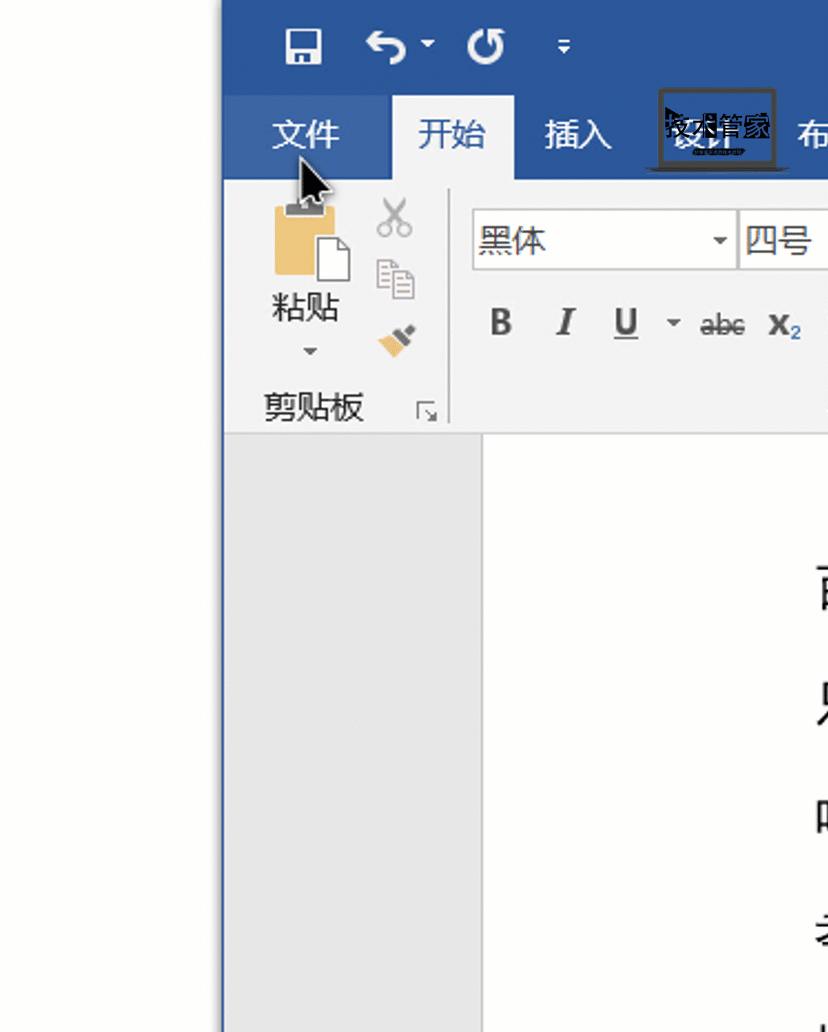The width and height of the screenshot is (828, 1032).
Task: Click the Redo icon
Action: (x=485, y=46)
